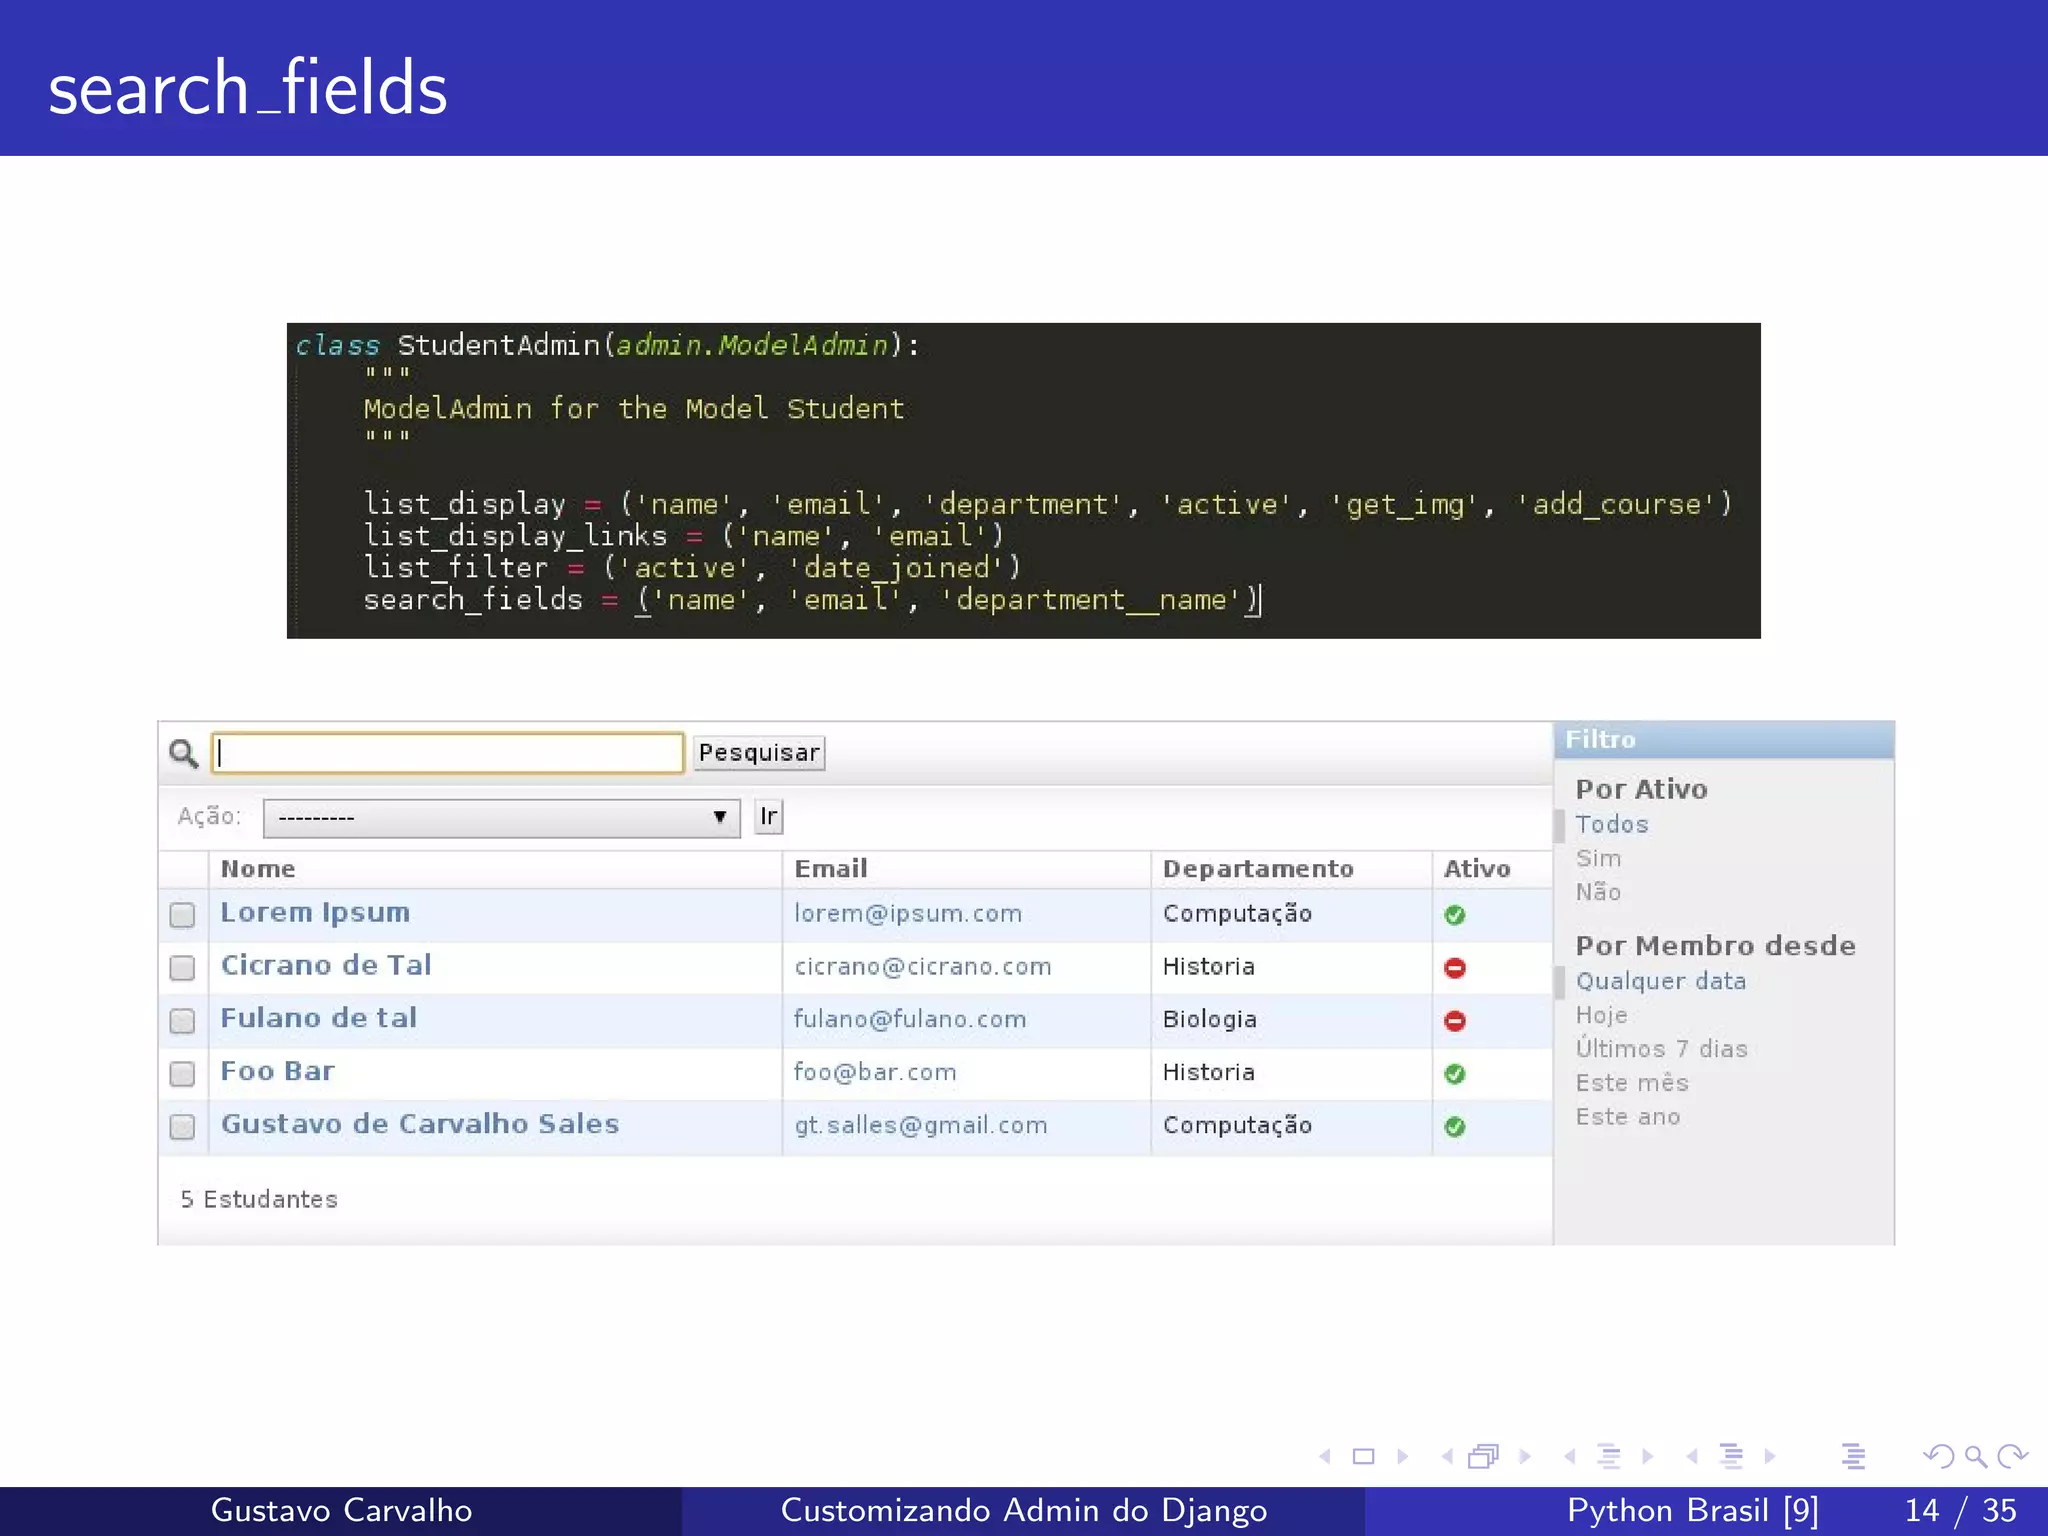The width and height of the screenshot is (2048, 1536).
Task: Sort table by Email column header
Action: 831,869
